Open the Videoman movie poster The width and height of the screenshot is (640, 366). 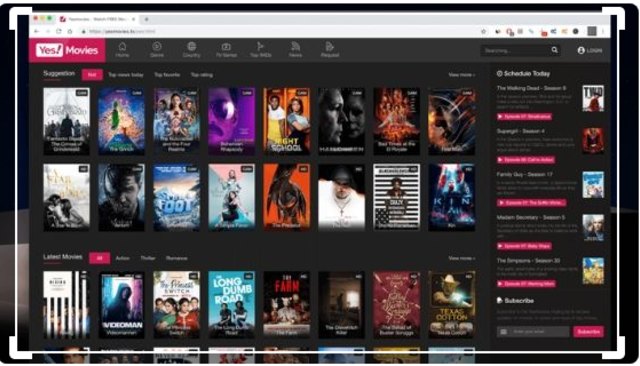pyautogui.click(x=121, y=305)
